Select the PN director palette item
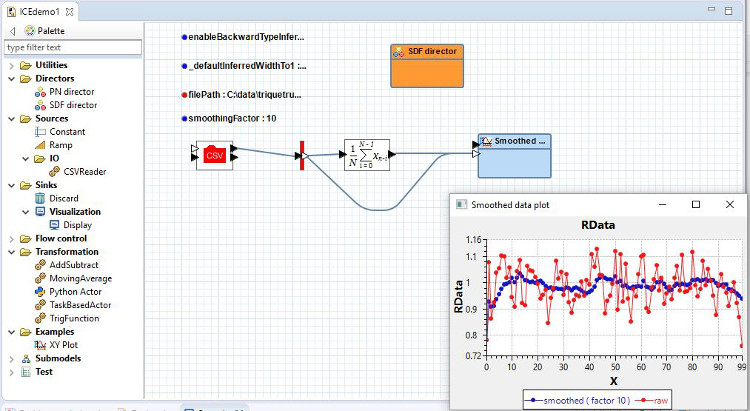Image resolution: width=750 pixels, height=411 pixels. pos(71,91)
